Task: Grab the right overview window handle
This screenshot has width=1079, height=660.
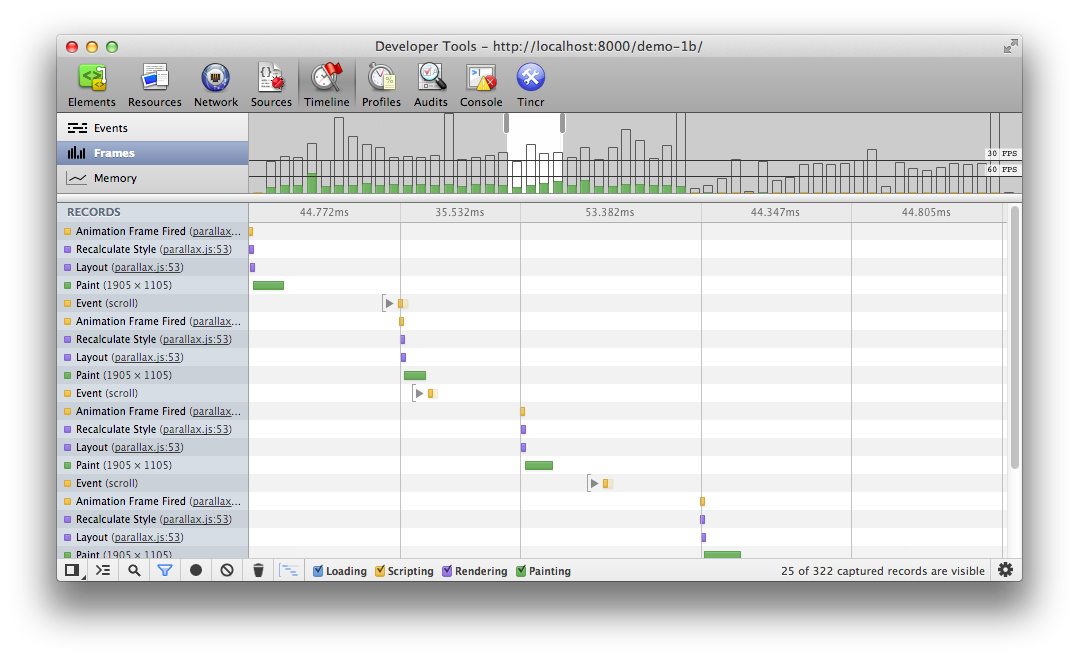Action: tap(562, 123)
